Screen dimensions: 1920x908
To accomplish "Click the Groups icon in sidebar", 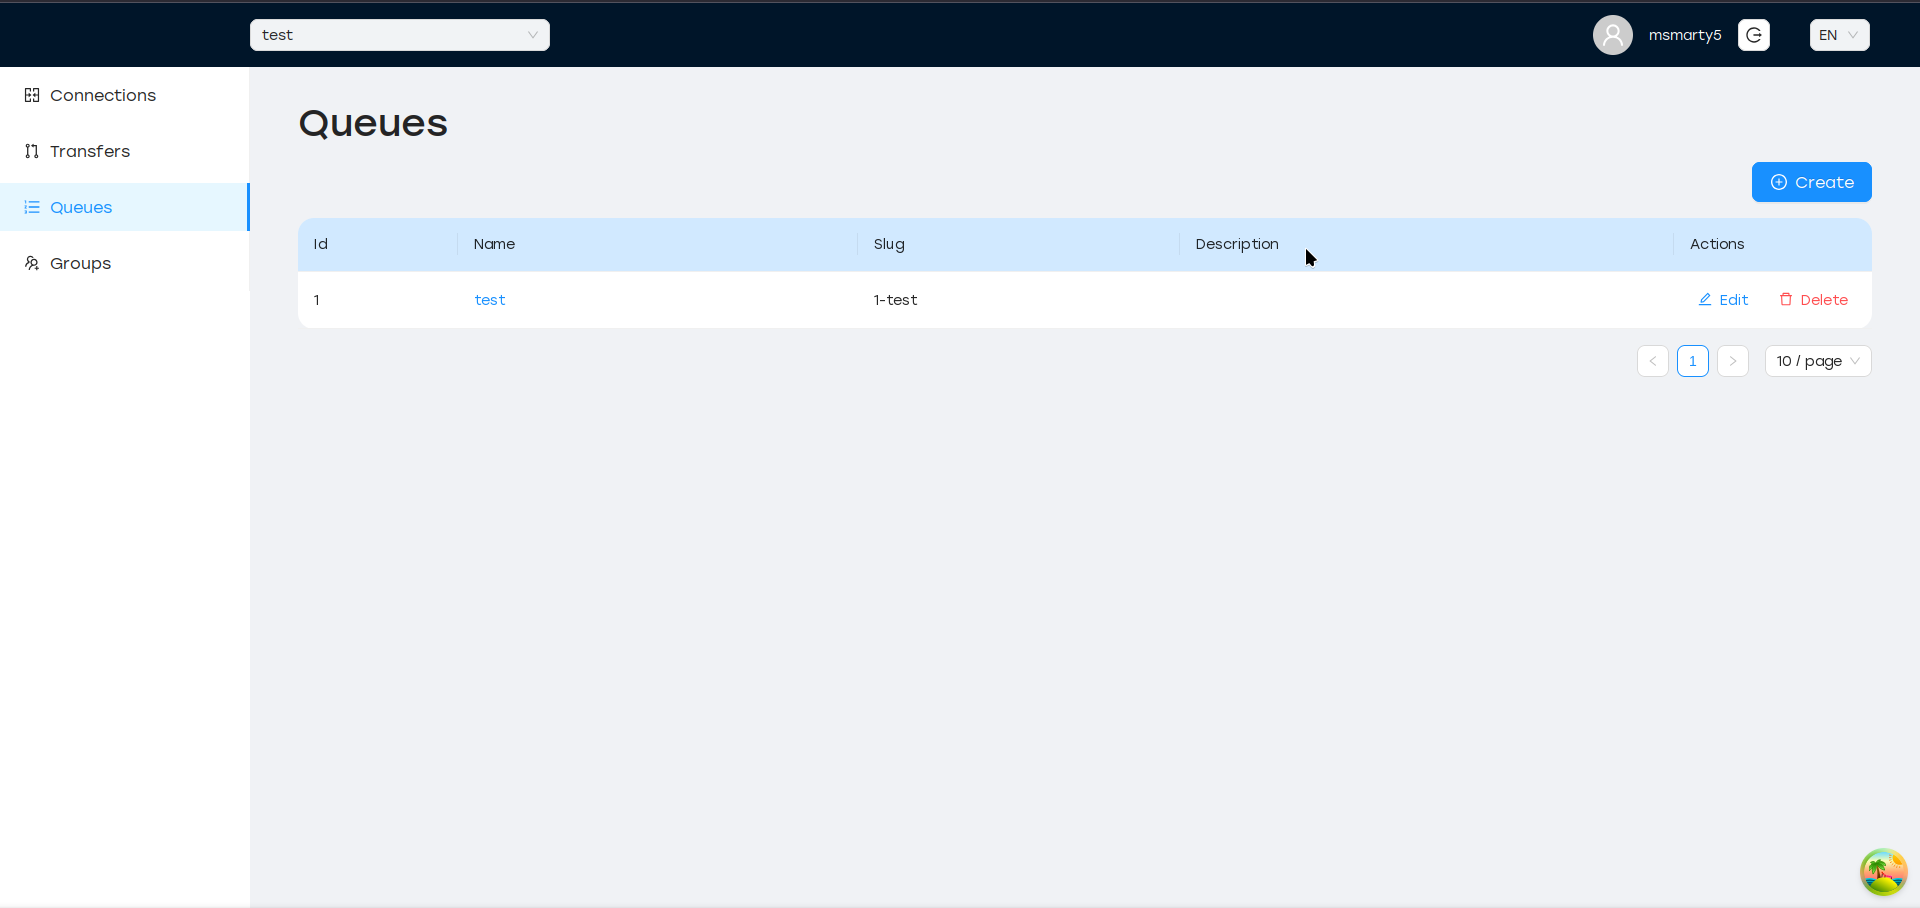I will pyautogui.click(x=32, y=263).
